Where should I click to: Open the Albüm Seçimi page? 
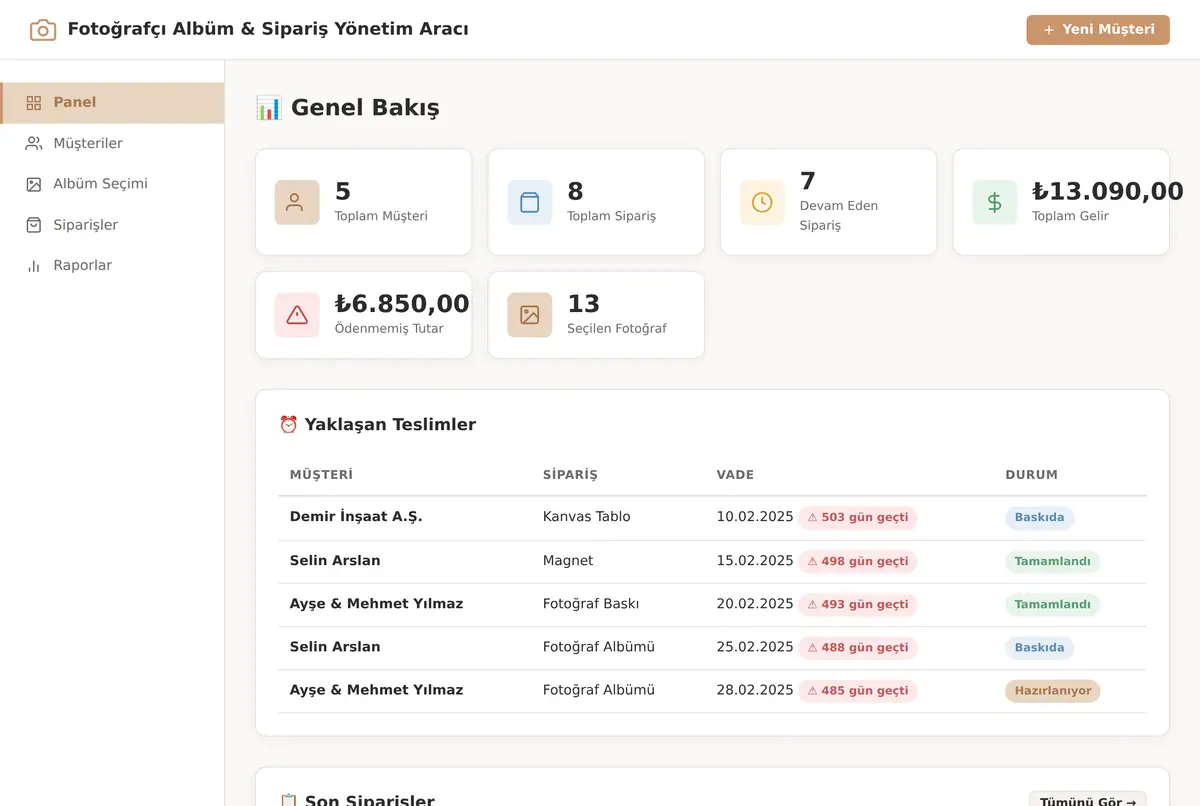coord(113,184)
